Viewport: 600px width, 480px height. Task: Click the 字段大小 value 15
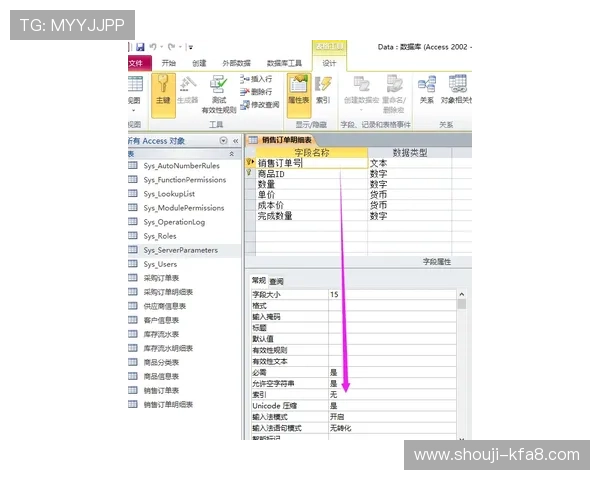point(392,294)
